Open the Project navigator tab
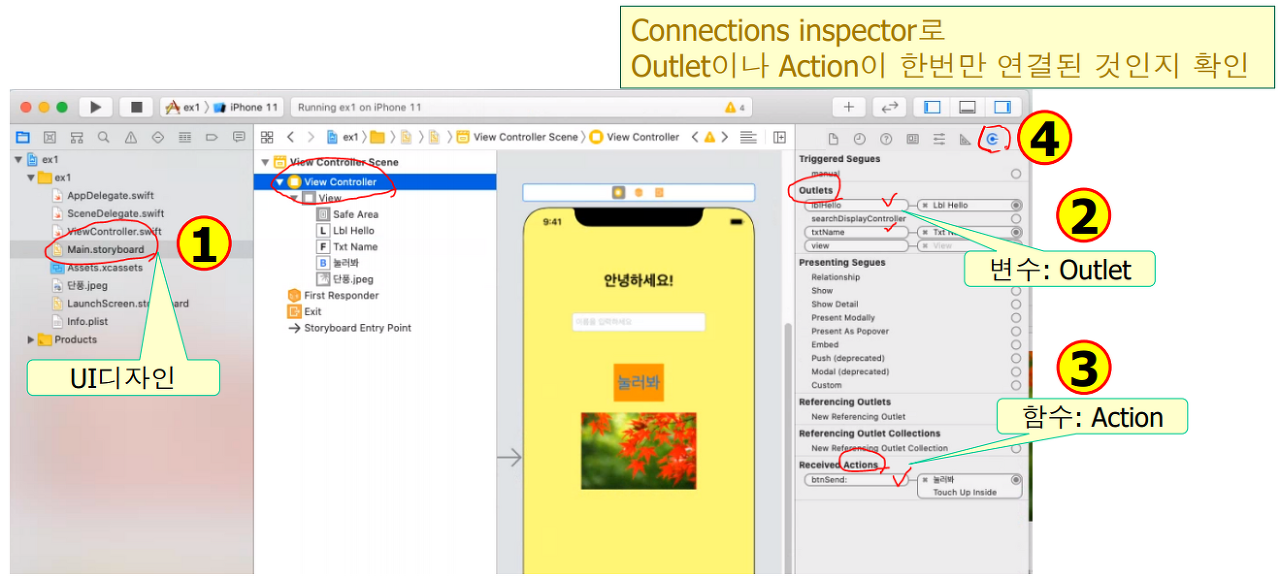This screenshot has width=1280, height=579. (22, 137)
